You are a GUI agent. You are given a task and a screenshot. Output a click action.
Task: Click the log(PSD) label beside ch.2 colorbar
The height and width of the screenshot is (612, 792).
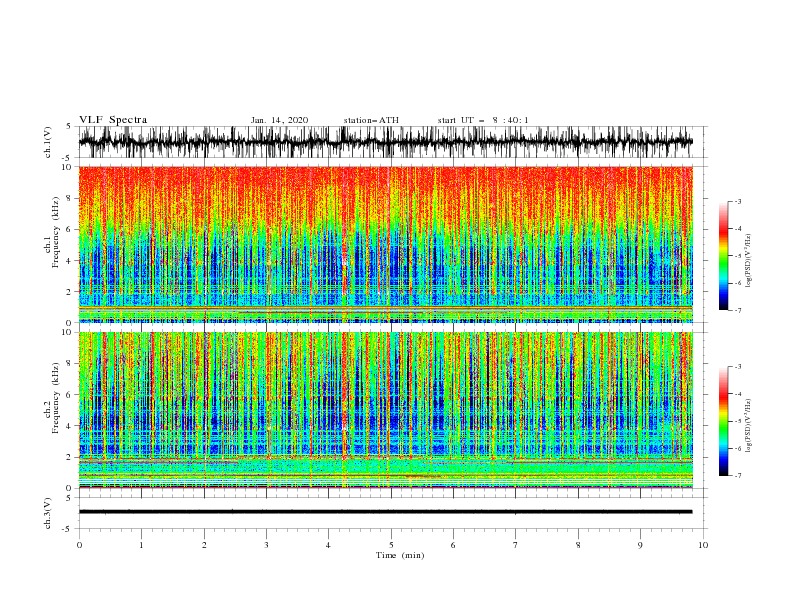click(x=748, y=426)
